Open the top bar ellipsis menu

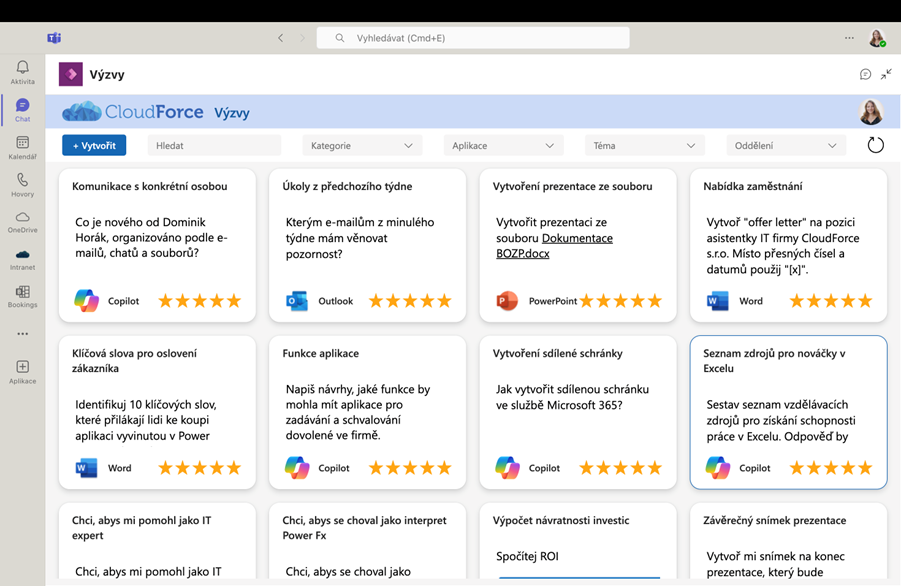coord(849,38)
